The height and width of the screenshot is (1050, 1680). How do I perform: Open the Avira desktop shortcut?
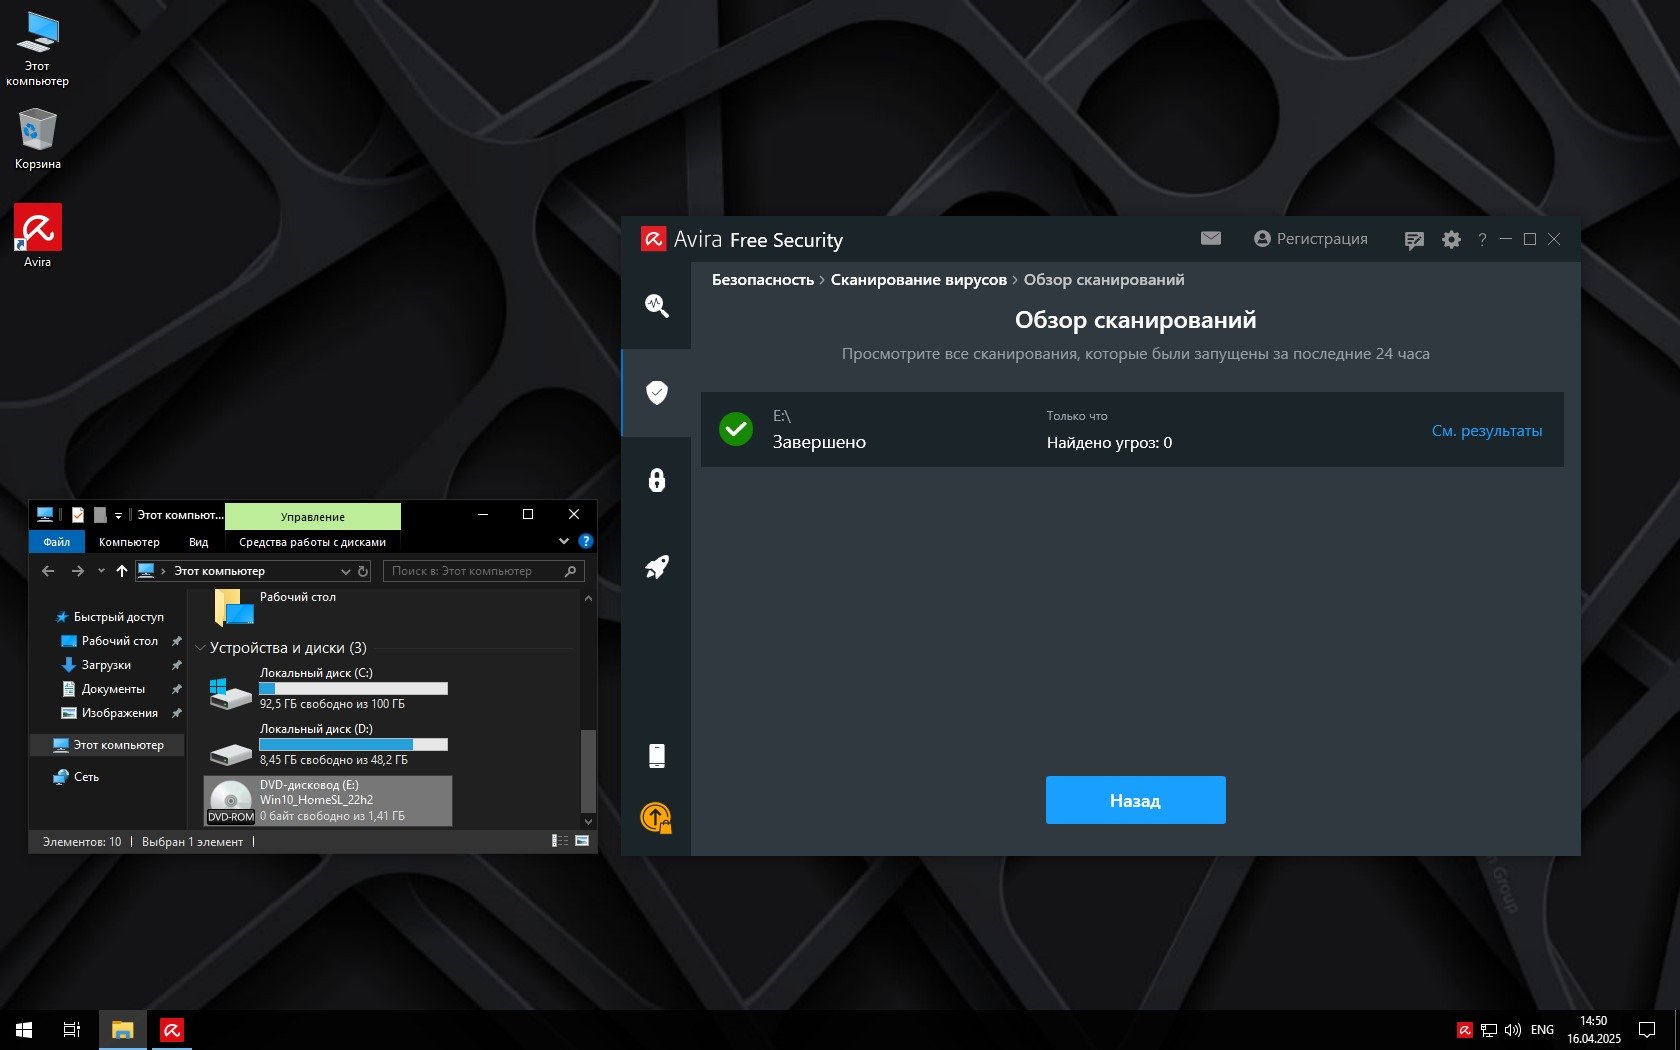click(x=37, y=236)
